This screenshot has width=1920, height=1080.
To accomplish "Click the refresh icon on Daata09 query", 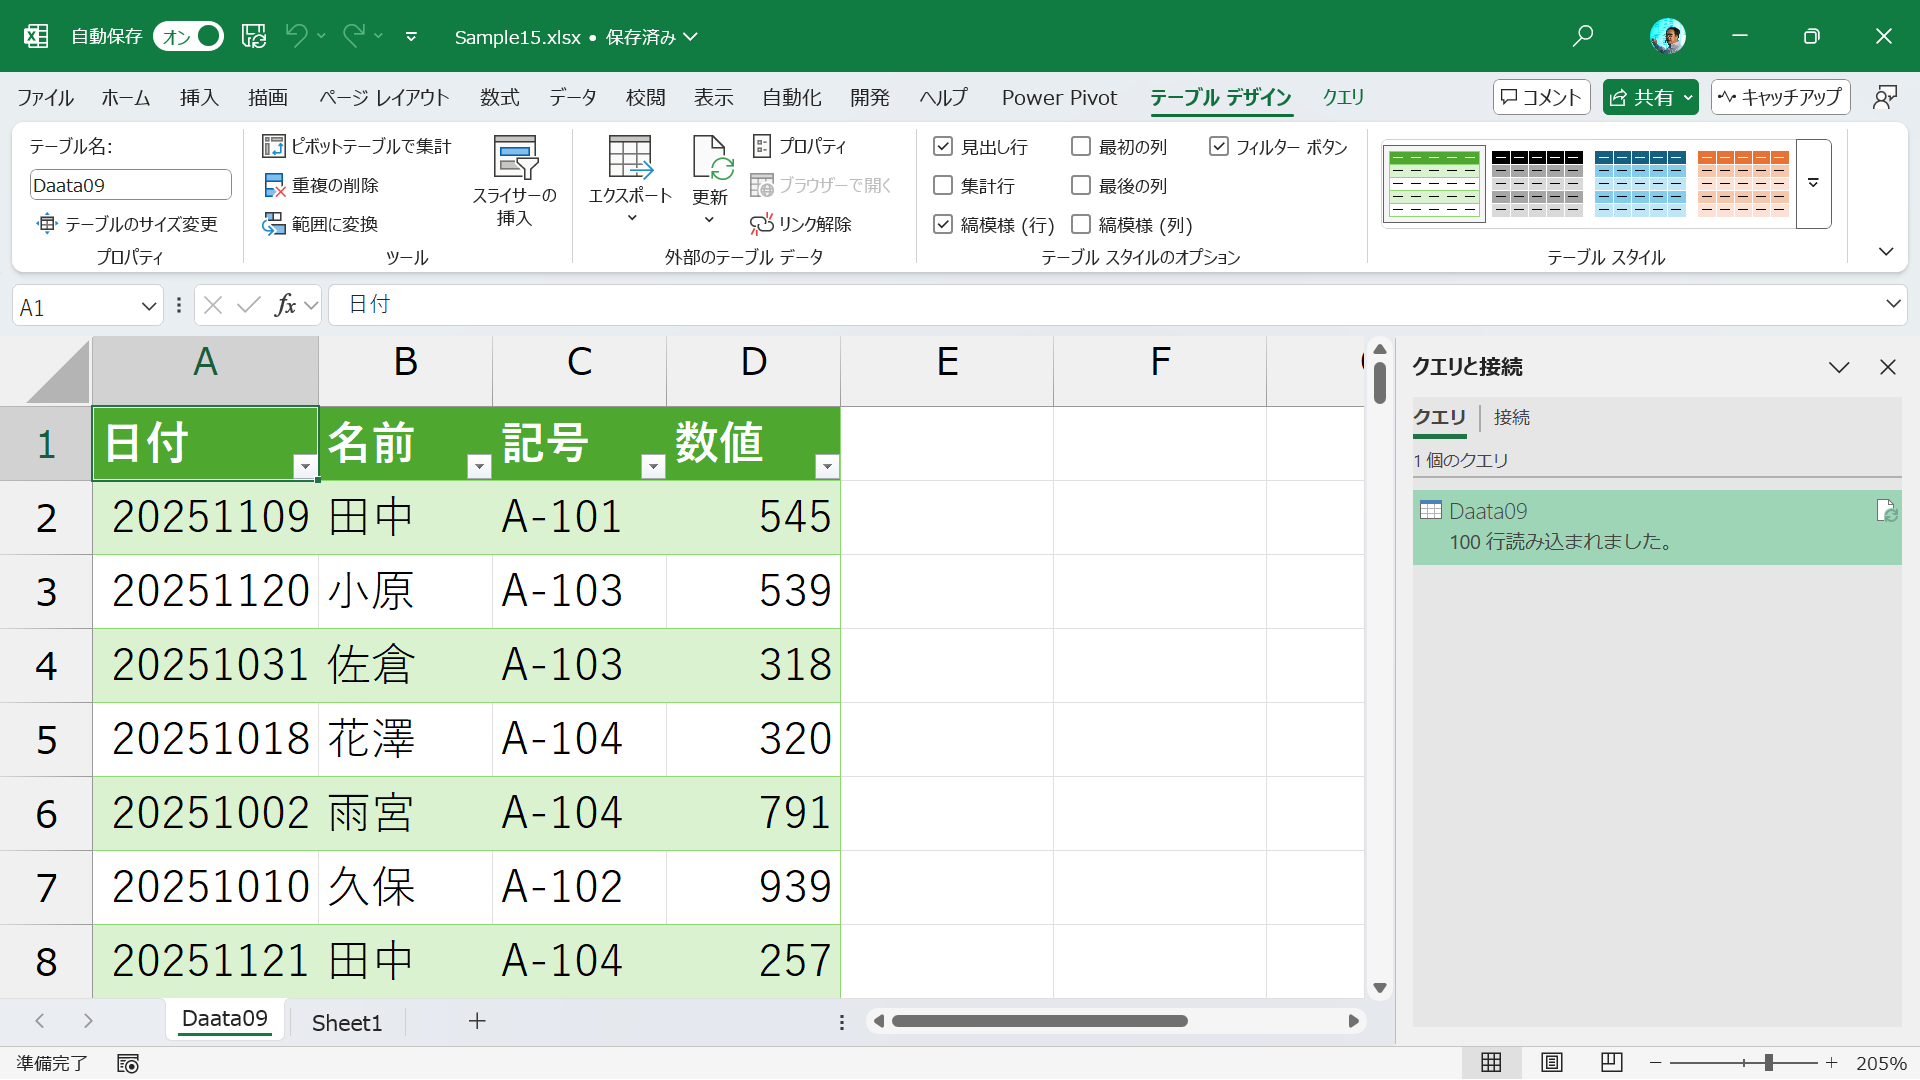I will [1886, 511].
